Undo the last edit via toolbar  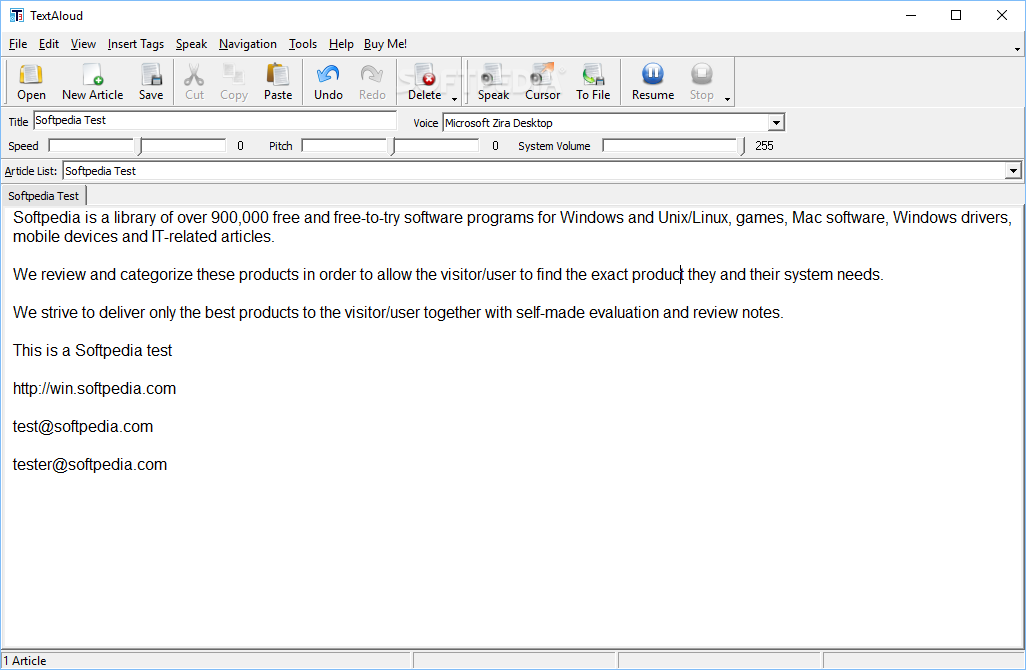(328, 82)
